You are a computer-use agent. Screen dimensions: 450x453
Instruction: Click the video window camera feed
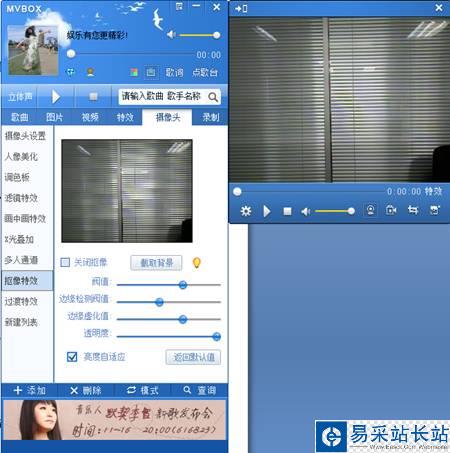pyautogui.click(x=340, y=100)
